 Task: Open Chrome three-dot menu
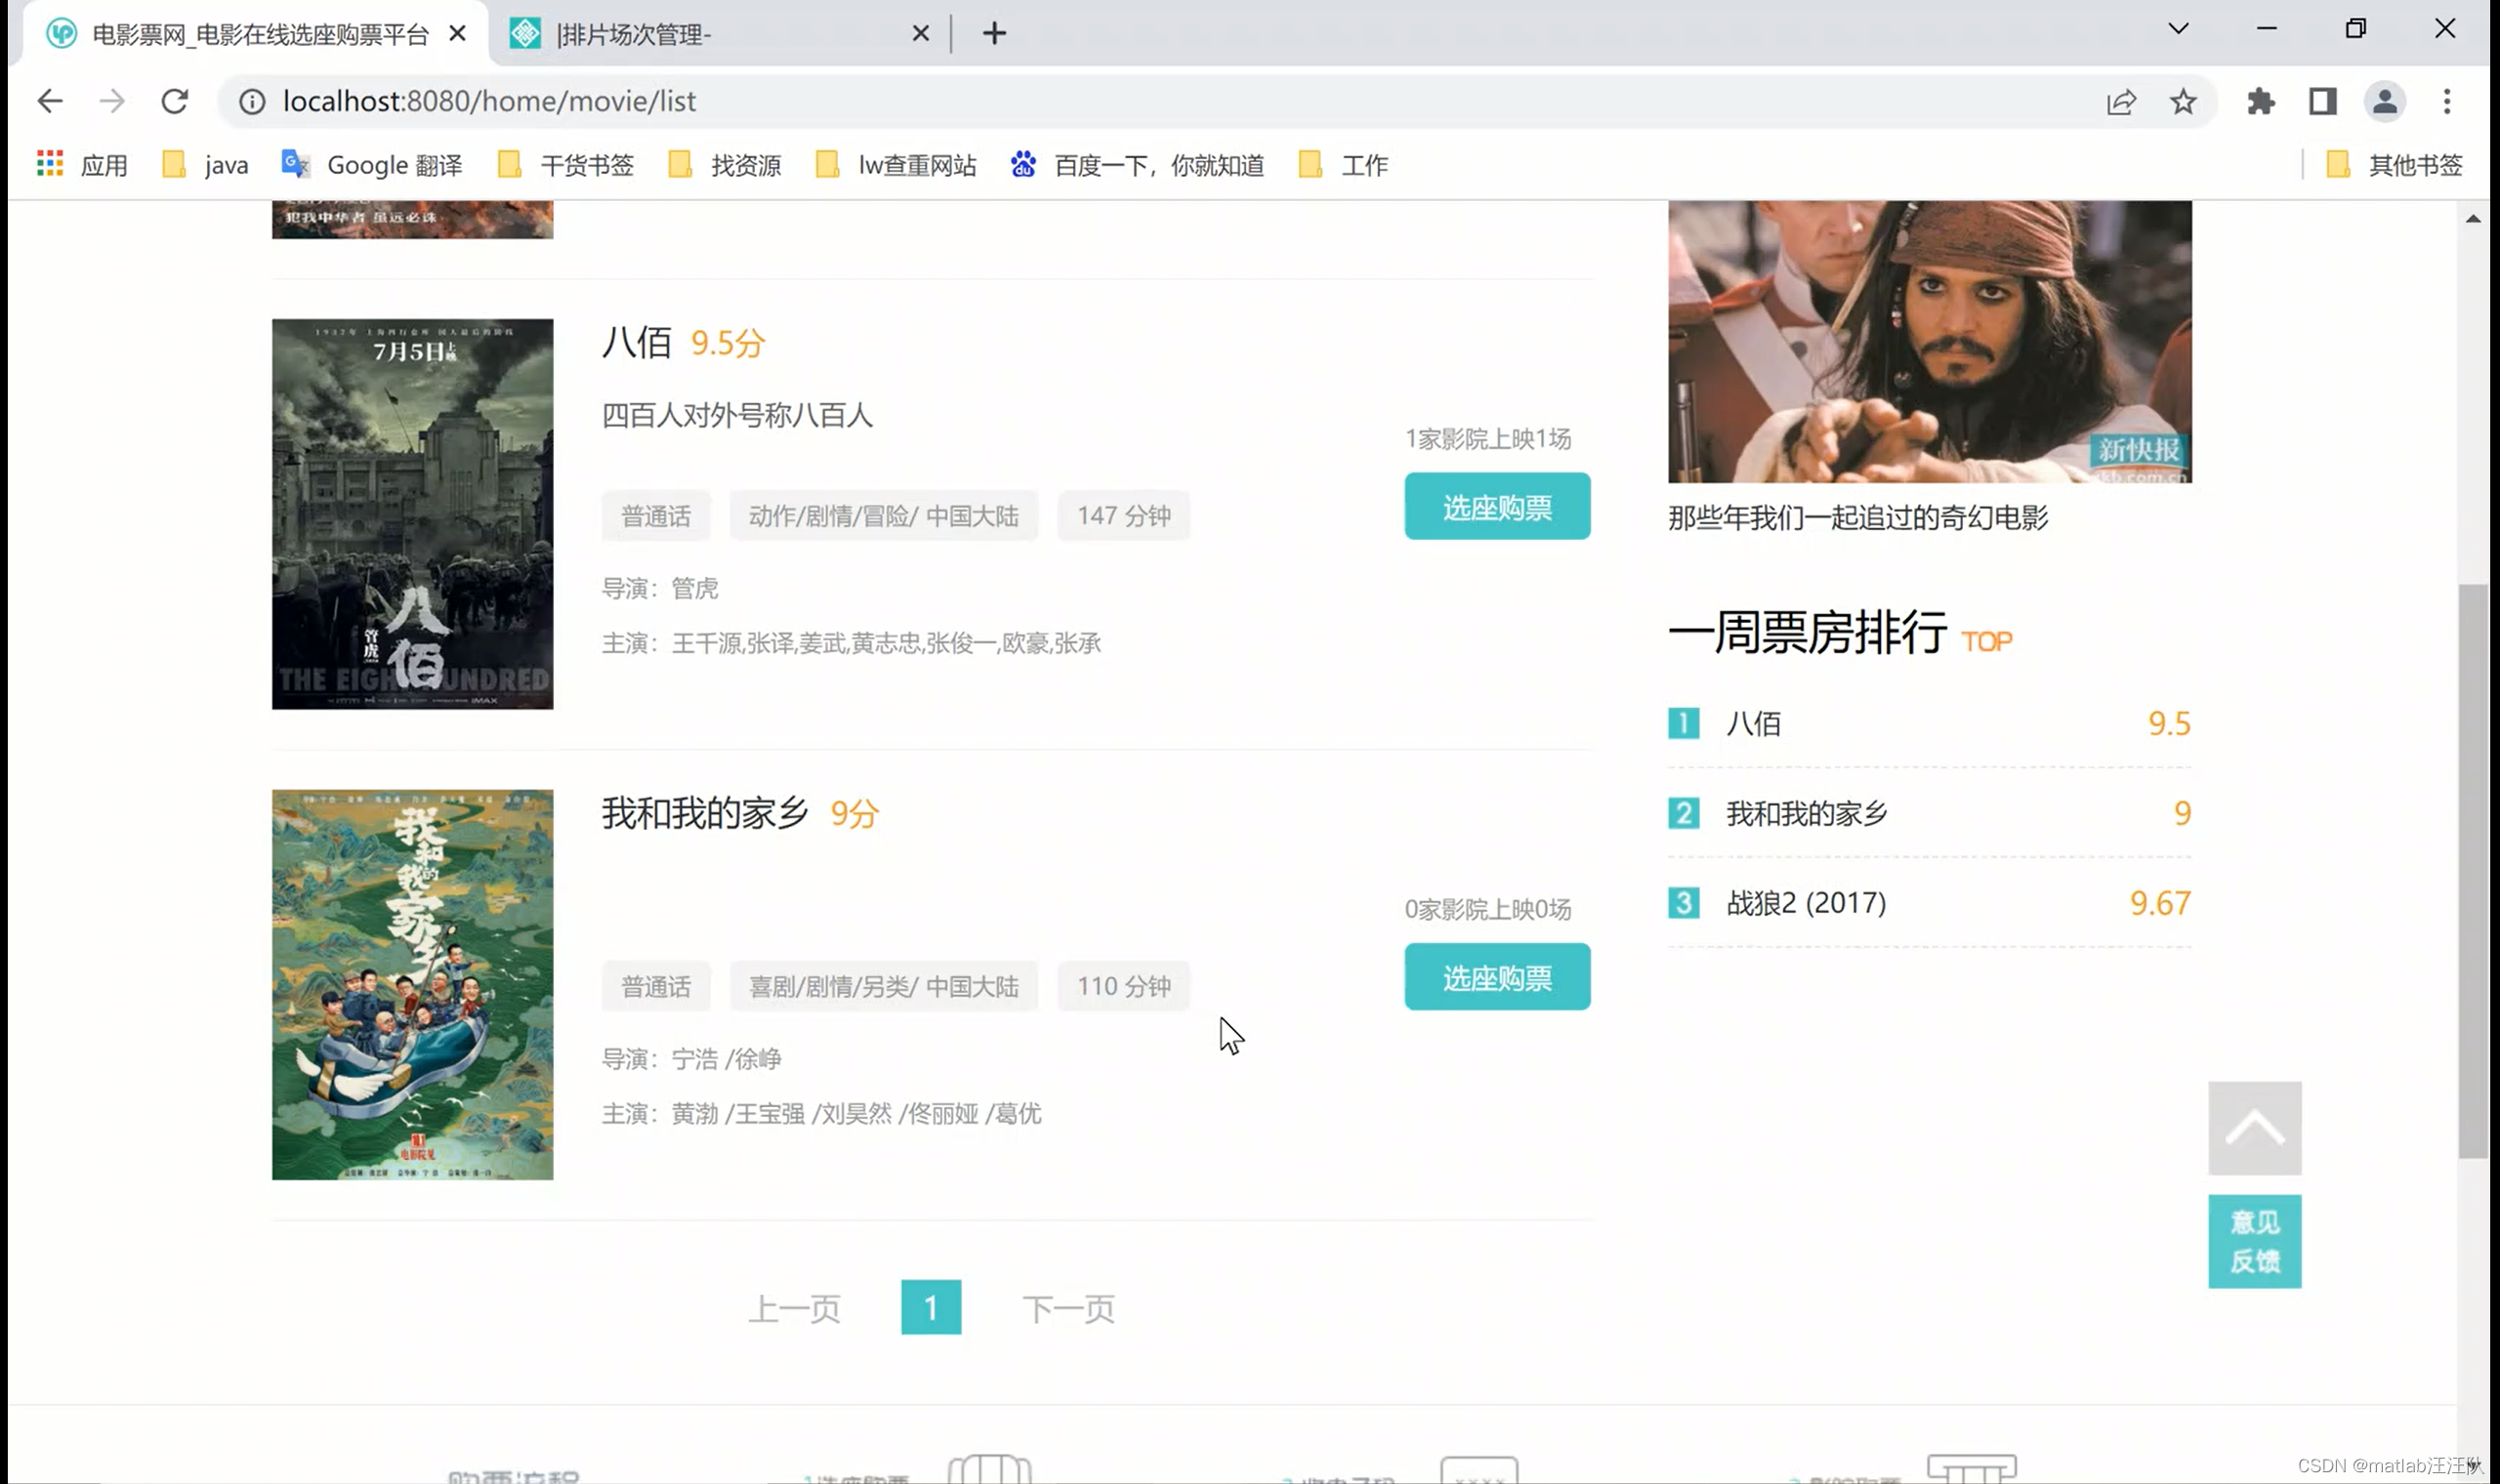2446,101
